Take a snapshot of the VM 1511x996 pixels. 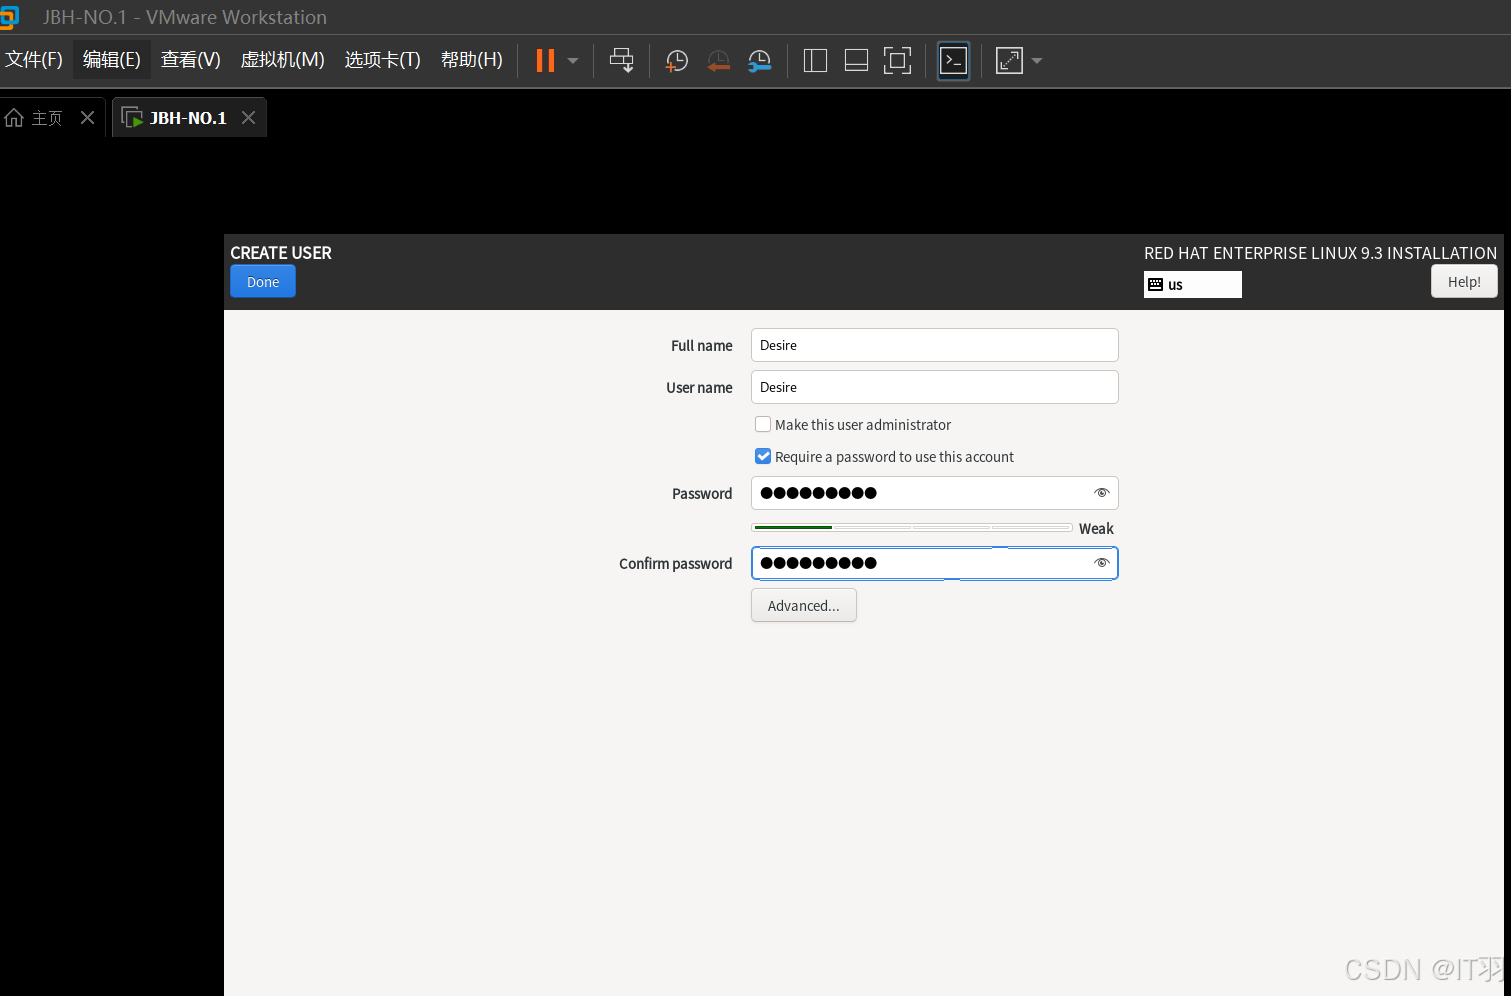677,61
